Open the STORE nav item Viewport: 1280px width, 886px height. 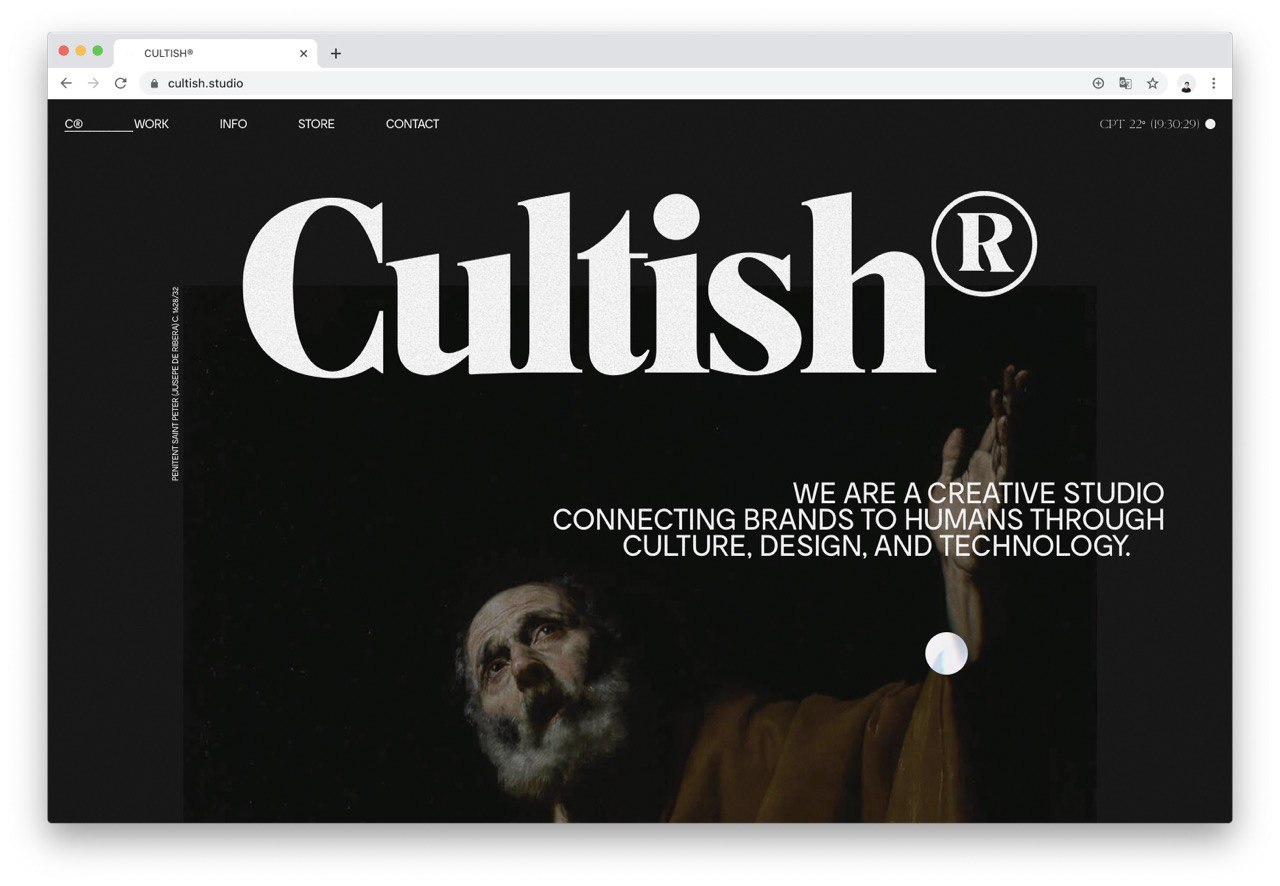(316, 124)
